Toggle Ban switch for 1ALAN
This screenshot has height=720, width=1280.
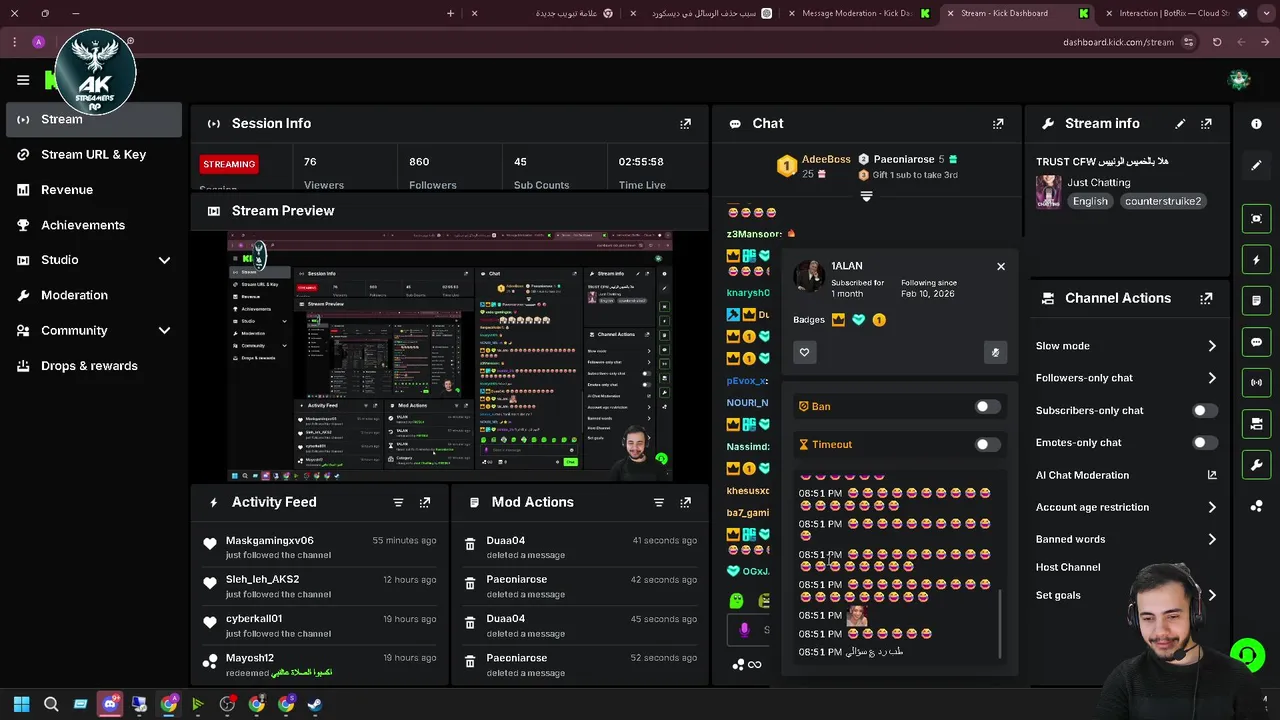click(x=987, y=407)
